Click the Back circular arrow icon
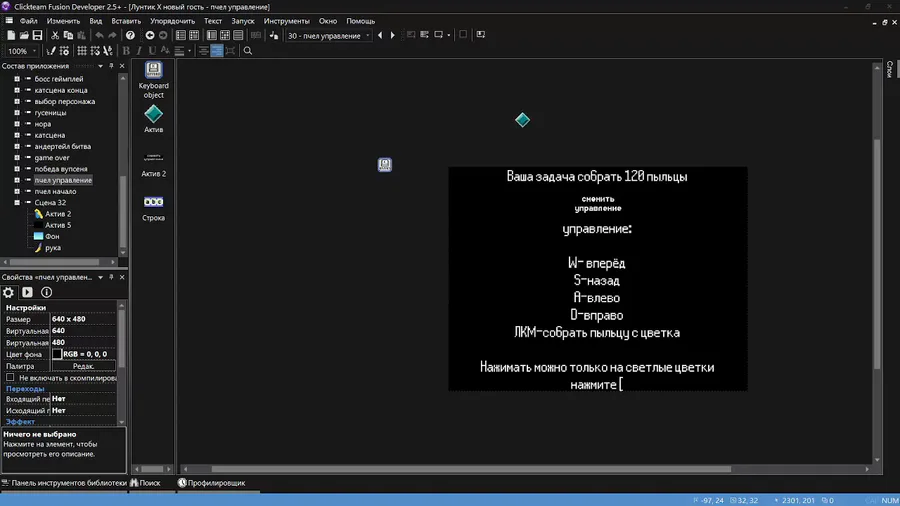Viewport: 900px width, 506px height. pos(150,36)
